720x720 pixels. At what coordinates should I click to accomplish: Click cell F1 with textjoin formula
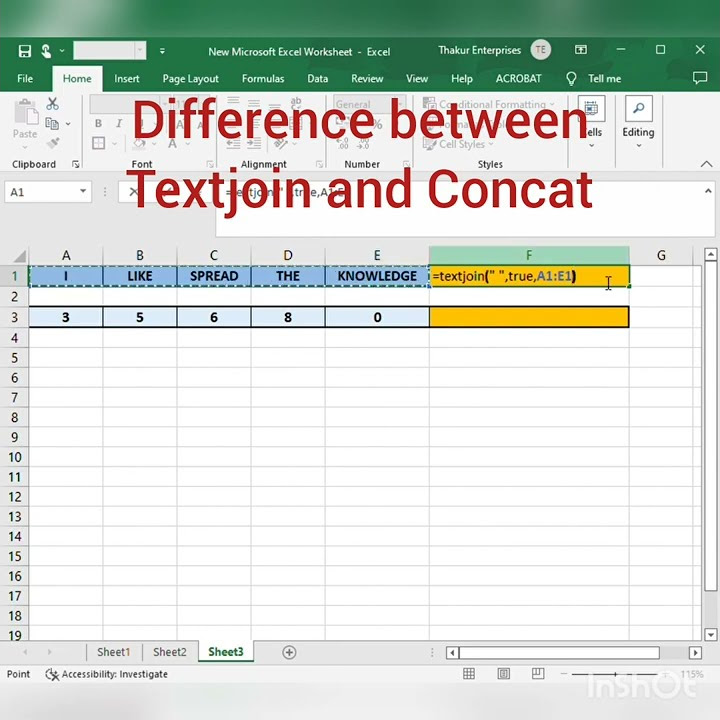coord(529,276)
